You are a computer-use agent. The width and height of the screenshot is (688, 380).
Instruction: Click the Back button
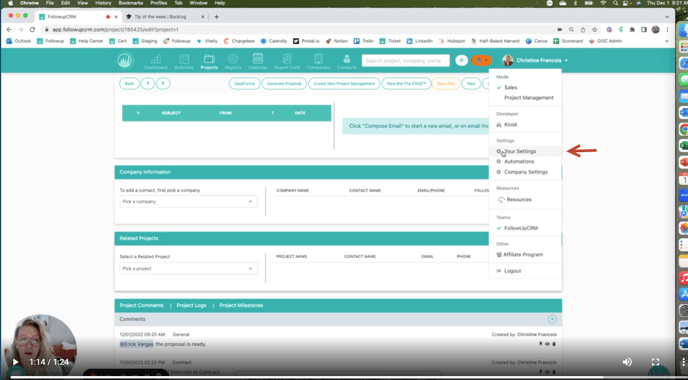click(x=129, y=83)
